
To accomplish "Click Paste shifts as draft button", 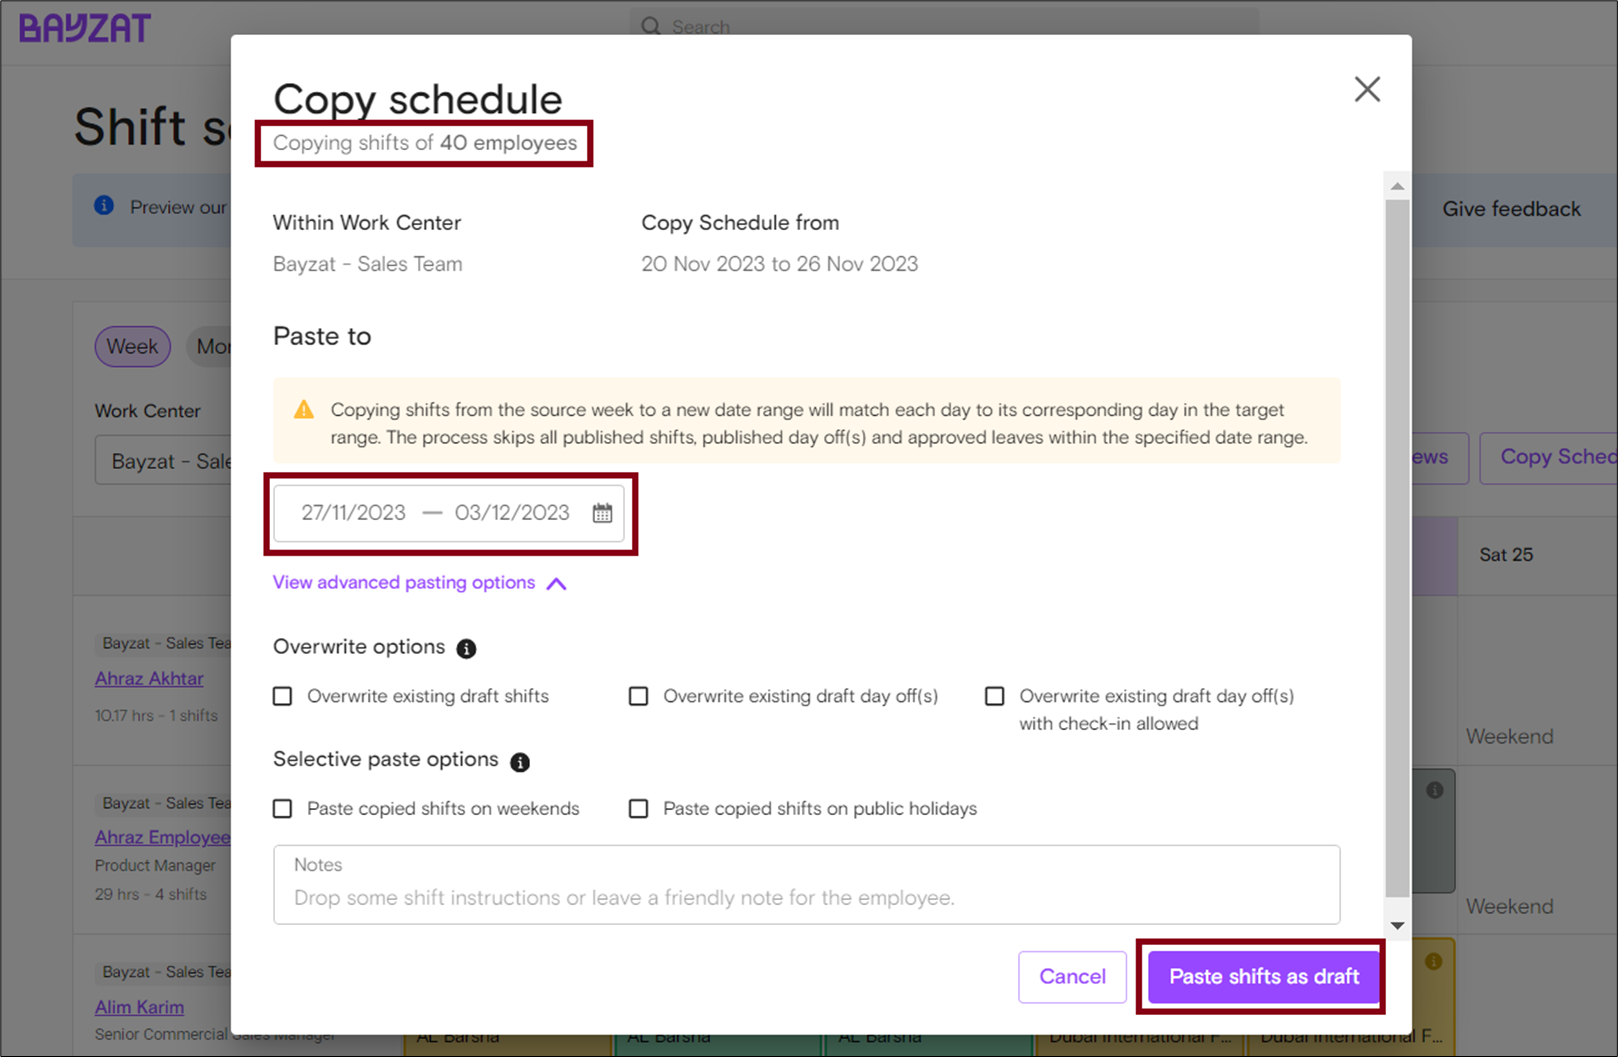I will coord(1264,977).
